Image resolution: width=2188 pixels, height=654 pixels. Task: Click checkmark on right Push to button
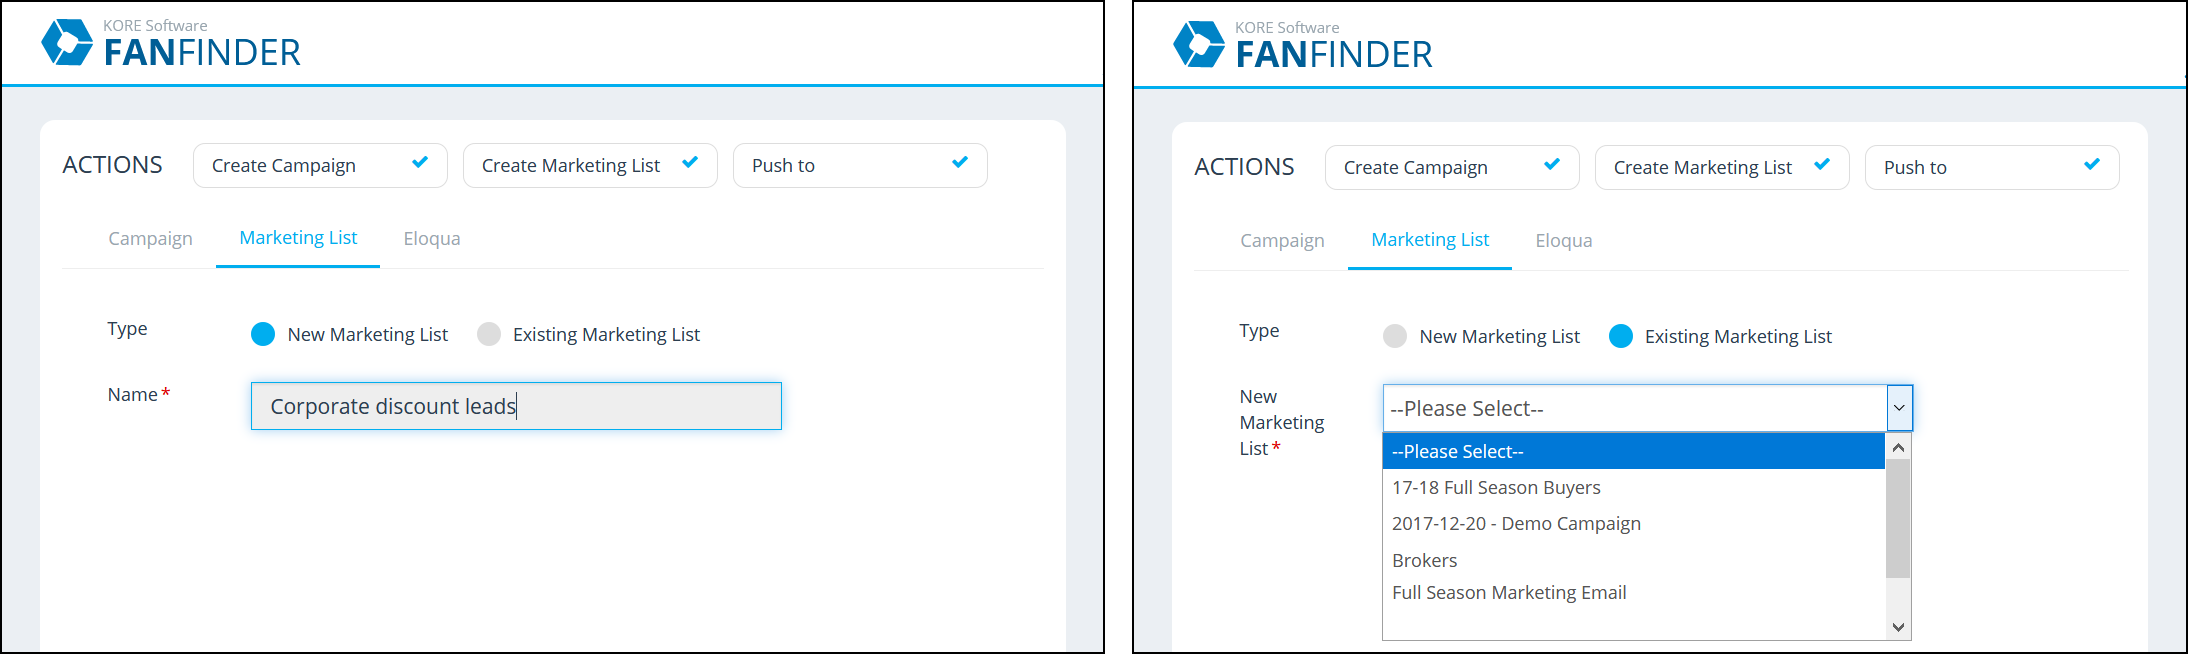(2092, 164)
